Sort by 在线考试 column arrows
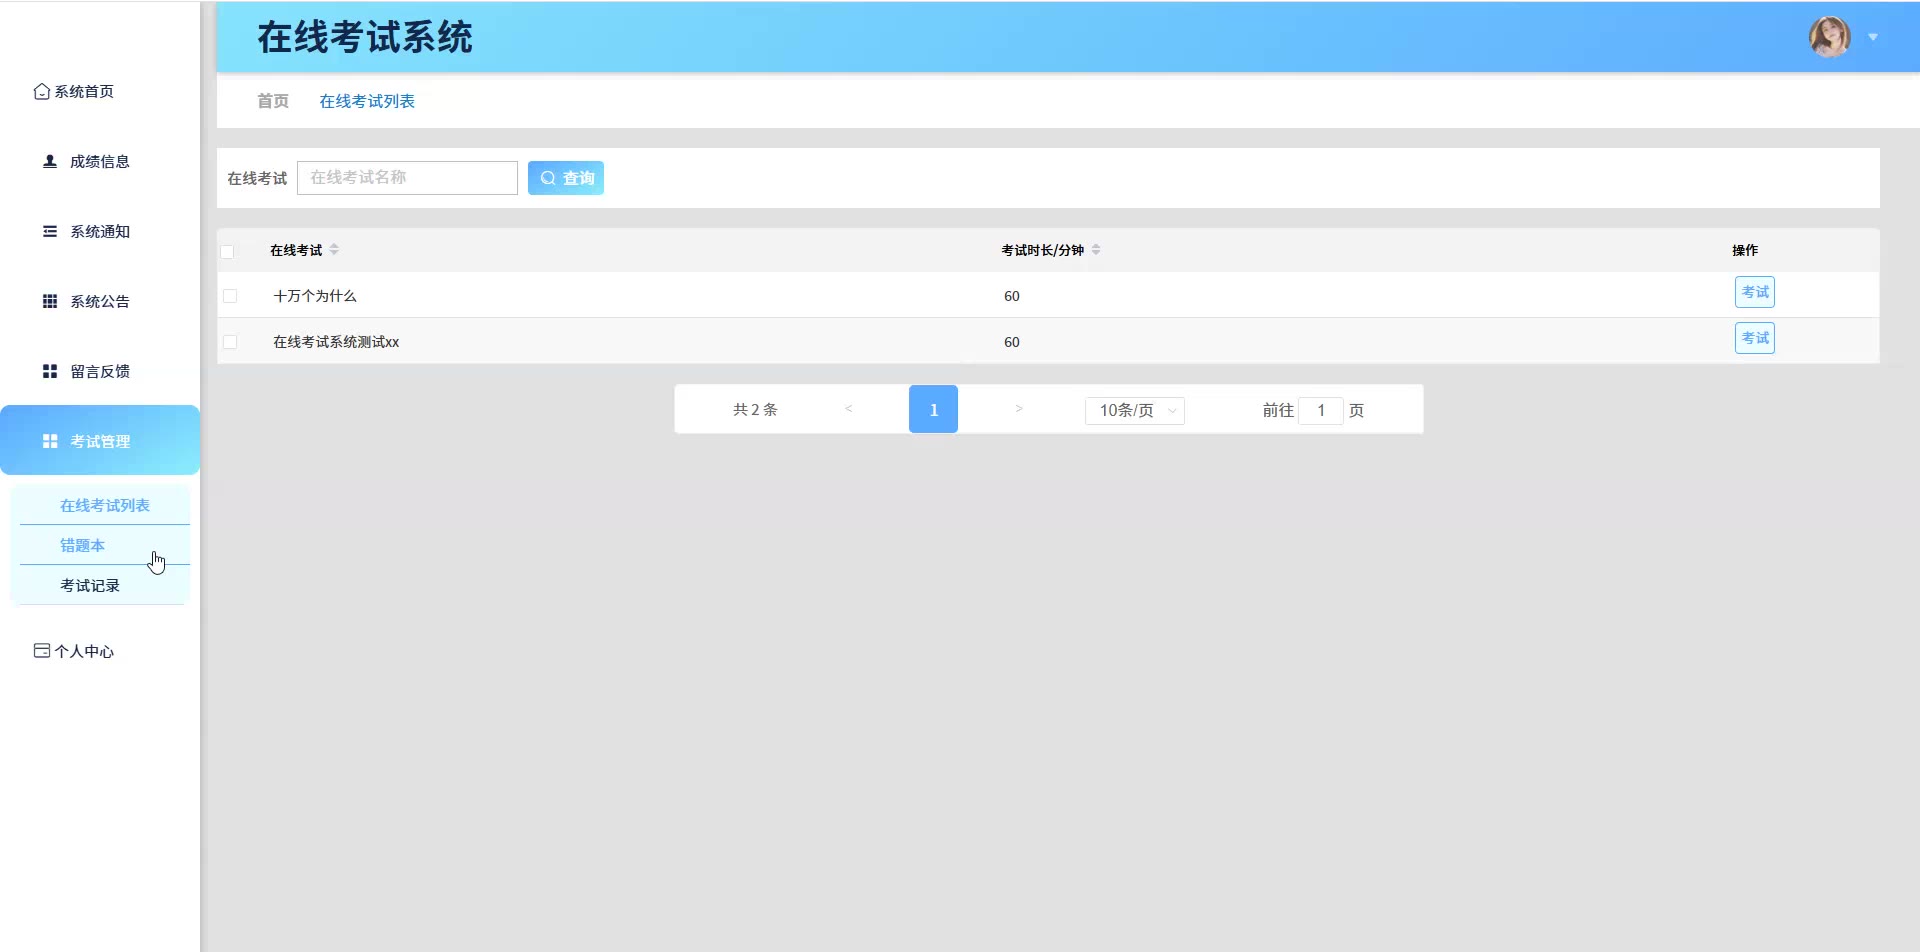The width and height of the screenshot is (1920, 952). pos(334,250)
